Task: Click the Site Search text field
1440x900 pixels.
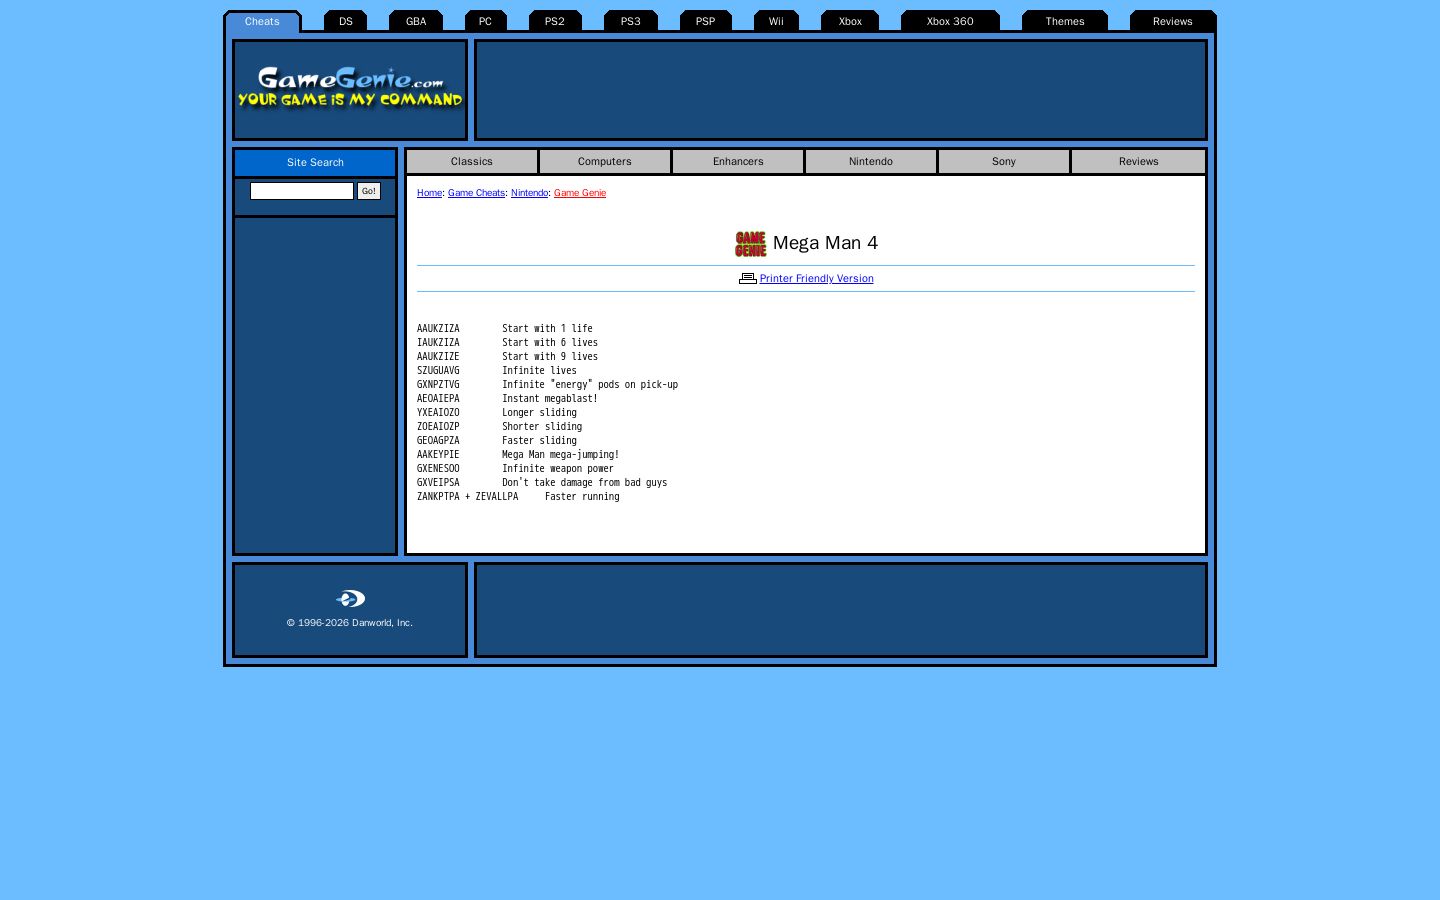Action: coord(302,191)
